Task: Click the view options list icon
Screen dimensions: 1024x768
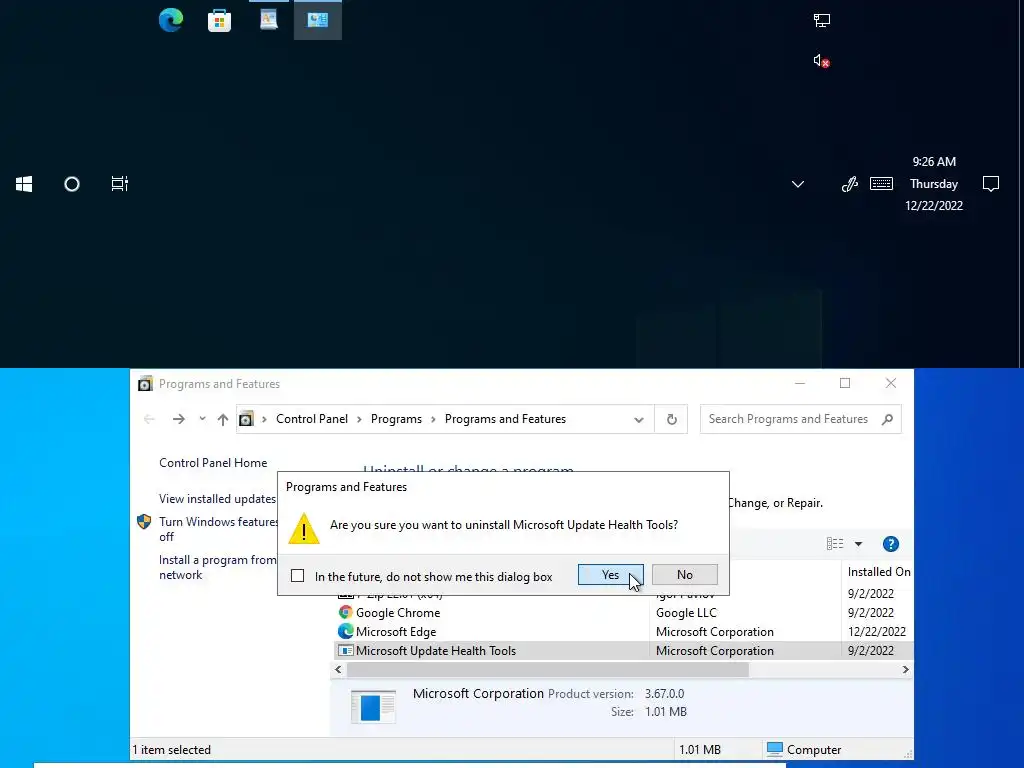Action: coord(835,544)
